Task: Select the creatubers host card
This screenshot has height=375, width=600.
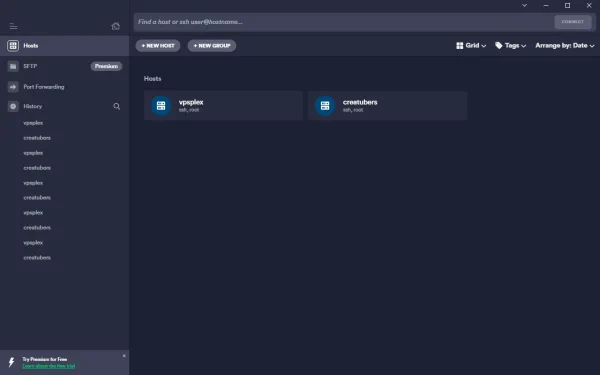Action: pos(387,106)
